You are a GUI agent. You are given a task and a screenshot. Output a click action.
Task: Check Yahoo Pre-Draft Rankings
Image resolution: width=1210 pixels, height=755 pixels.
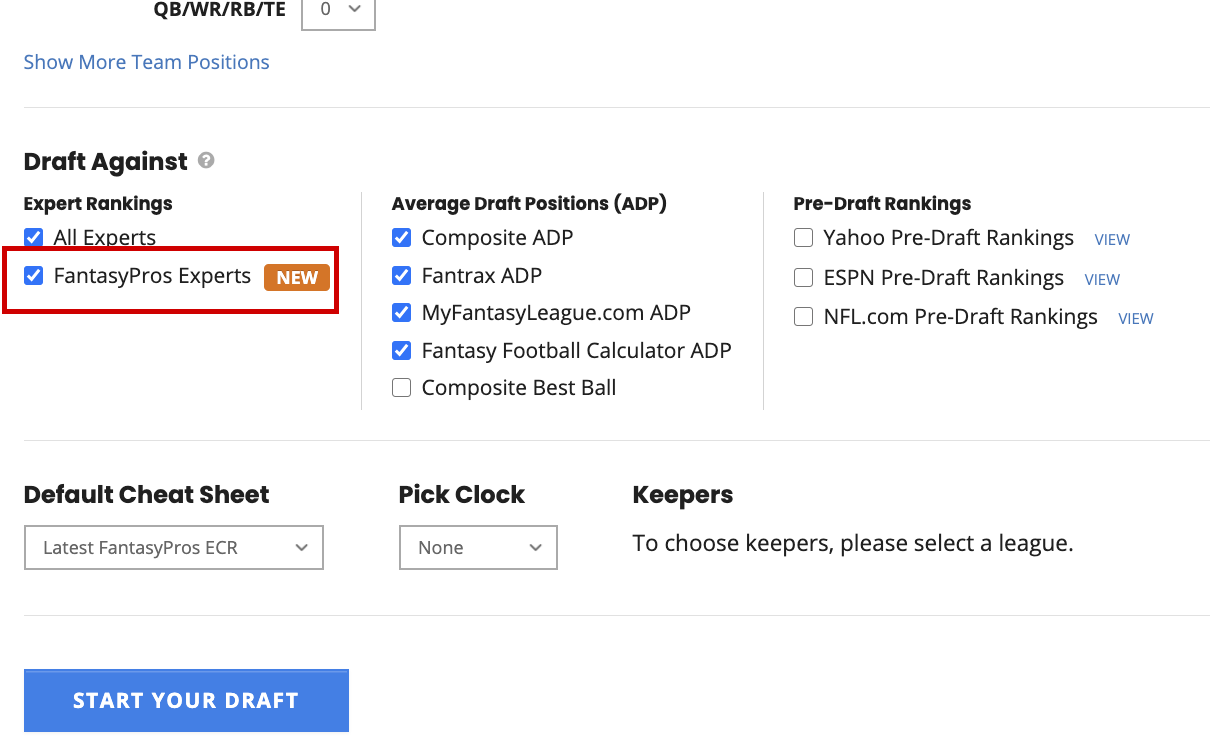pos(803,238)
